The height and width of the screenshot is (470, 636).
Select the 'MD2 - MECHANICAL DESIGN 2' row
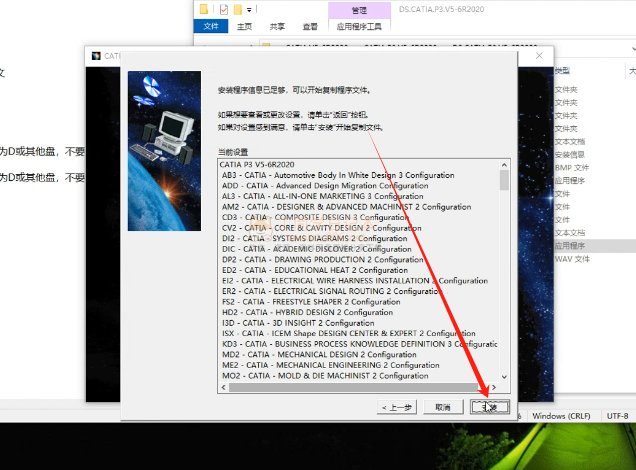[x=319, y=354]
